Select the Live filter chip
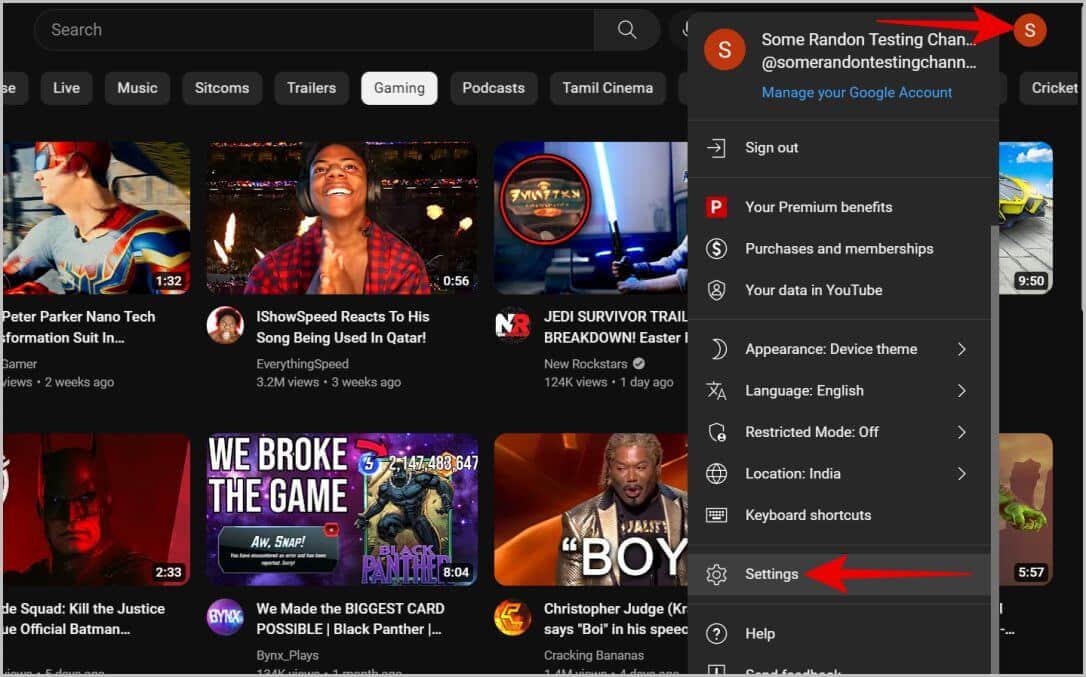Viewport: 1086px width, 677px height. coord(66,88)
